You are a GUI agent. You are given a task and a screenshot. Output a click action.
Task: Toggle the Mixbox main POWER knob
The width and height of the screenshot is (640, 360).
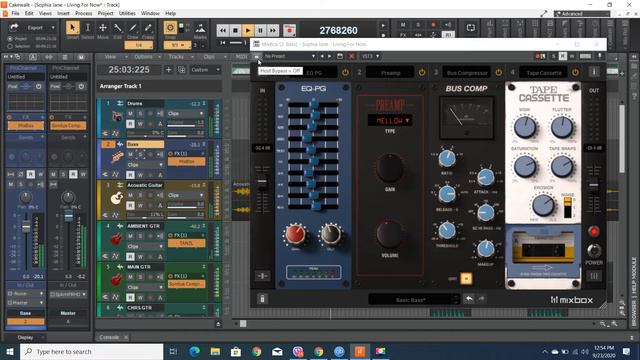click(x=594, y=250)
